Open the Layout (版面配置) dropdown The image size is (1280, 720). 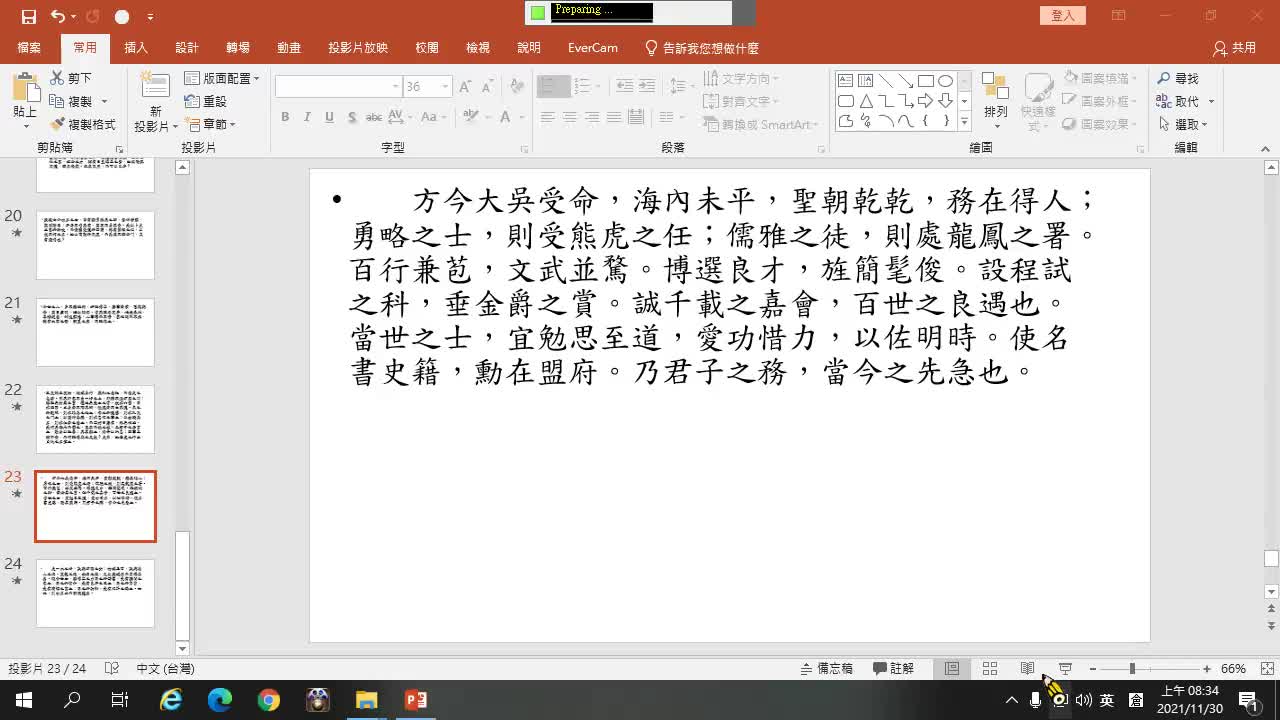[x=222, y=78]
